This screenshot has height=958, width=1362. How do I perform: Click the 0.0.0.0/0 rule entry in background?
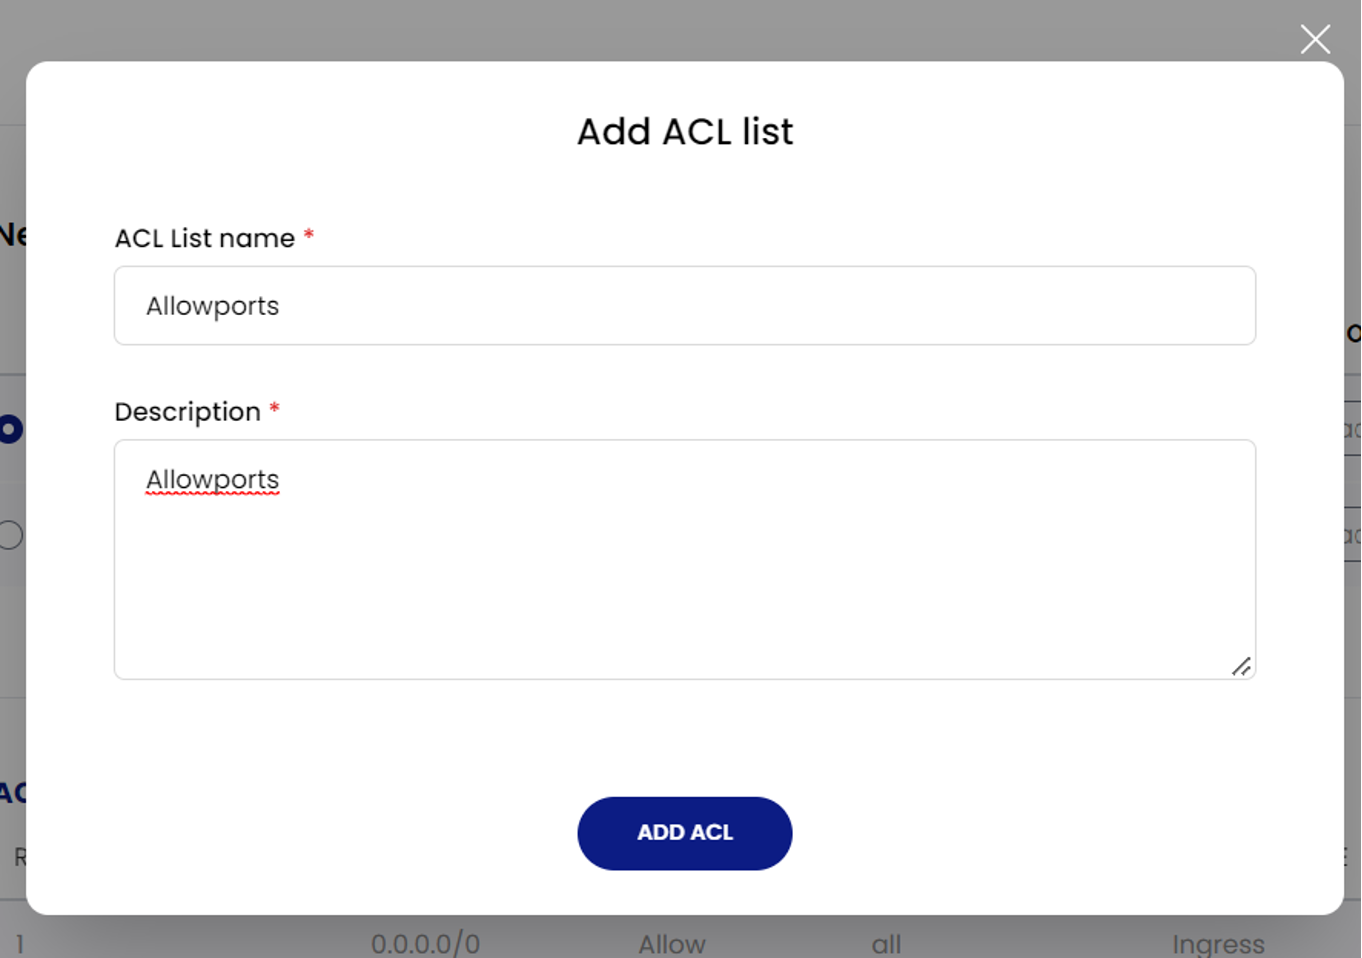click(x=427, y=943)
